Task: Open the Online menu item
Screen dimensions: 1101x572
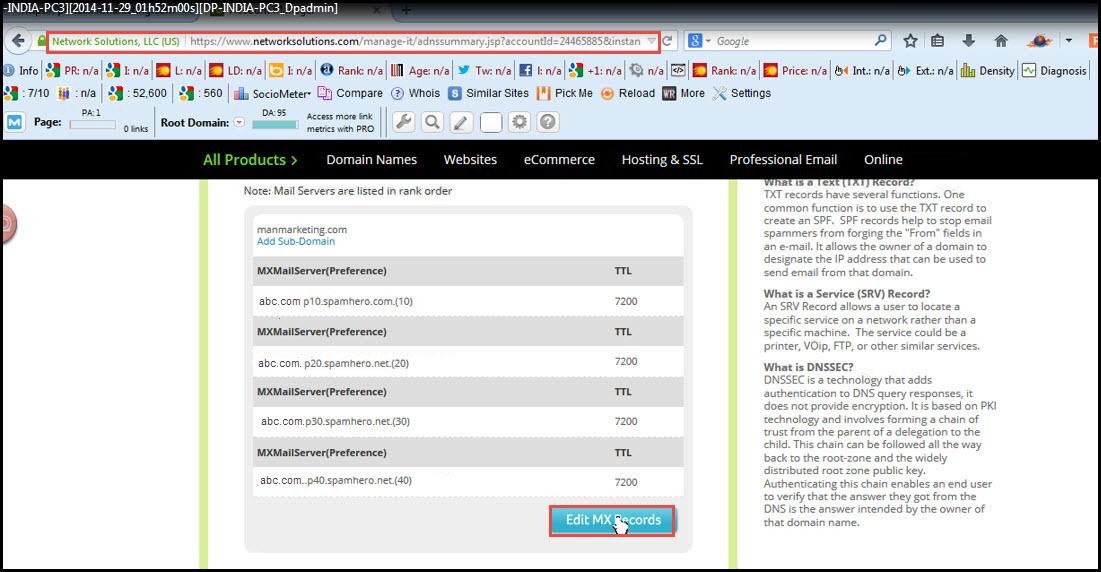Action: (883, 160)
